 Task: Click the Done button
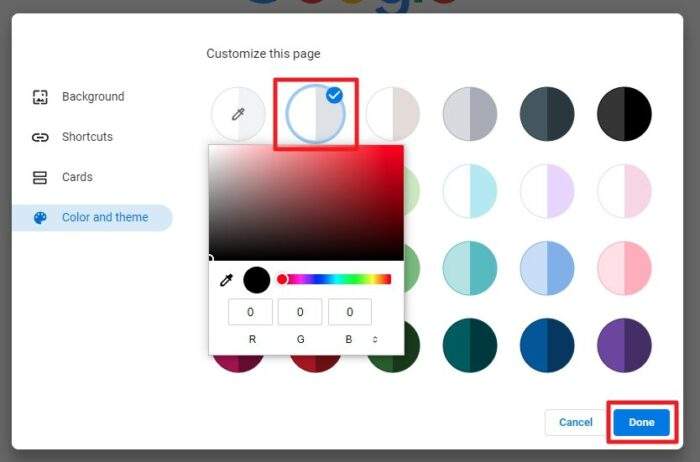(x=642, y=422)
